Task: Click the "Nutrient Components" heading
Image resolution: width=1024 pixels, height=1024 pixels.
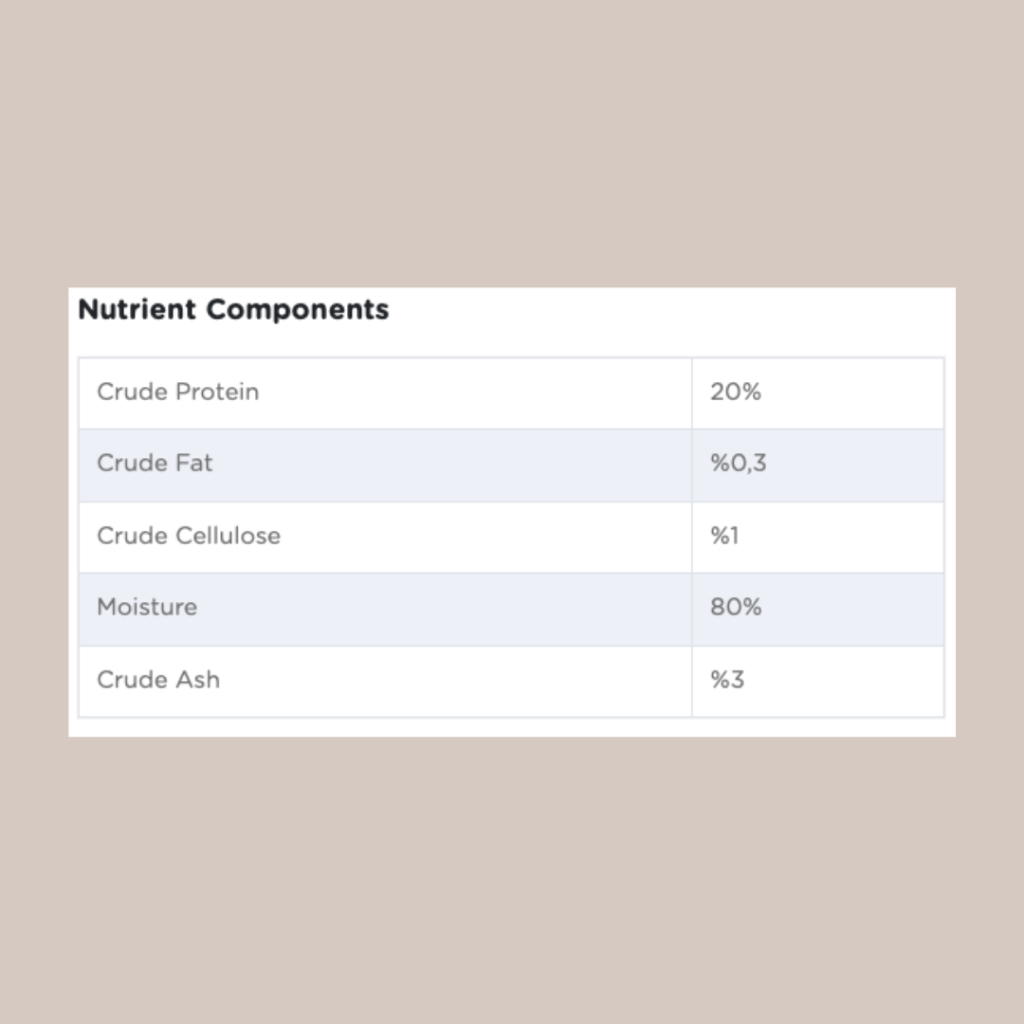Action: pos(233,310)
